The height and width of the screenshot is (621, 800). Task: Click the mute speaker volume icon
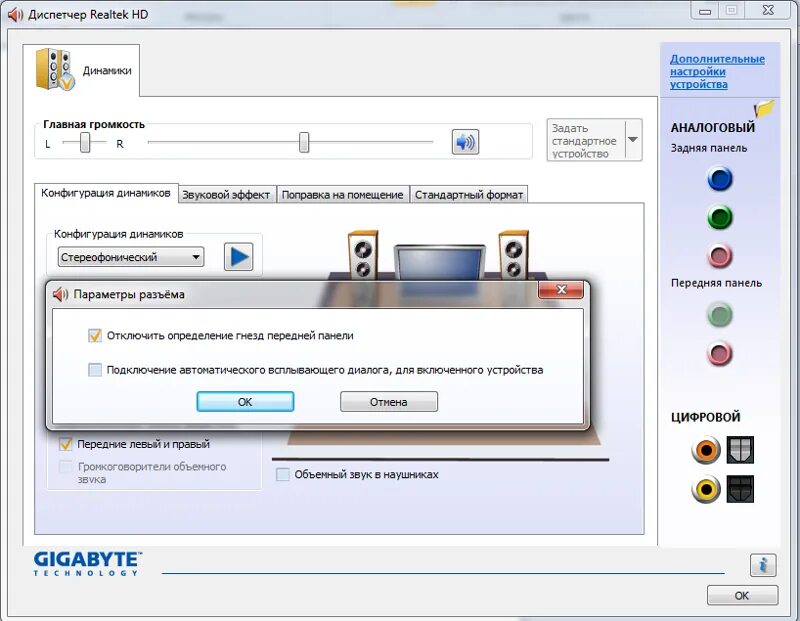pyautogui.click(x=465, y=142)
